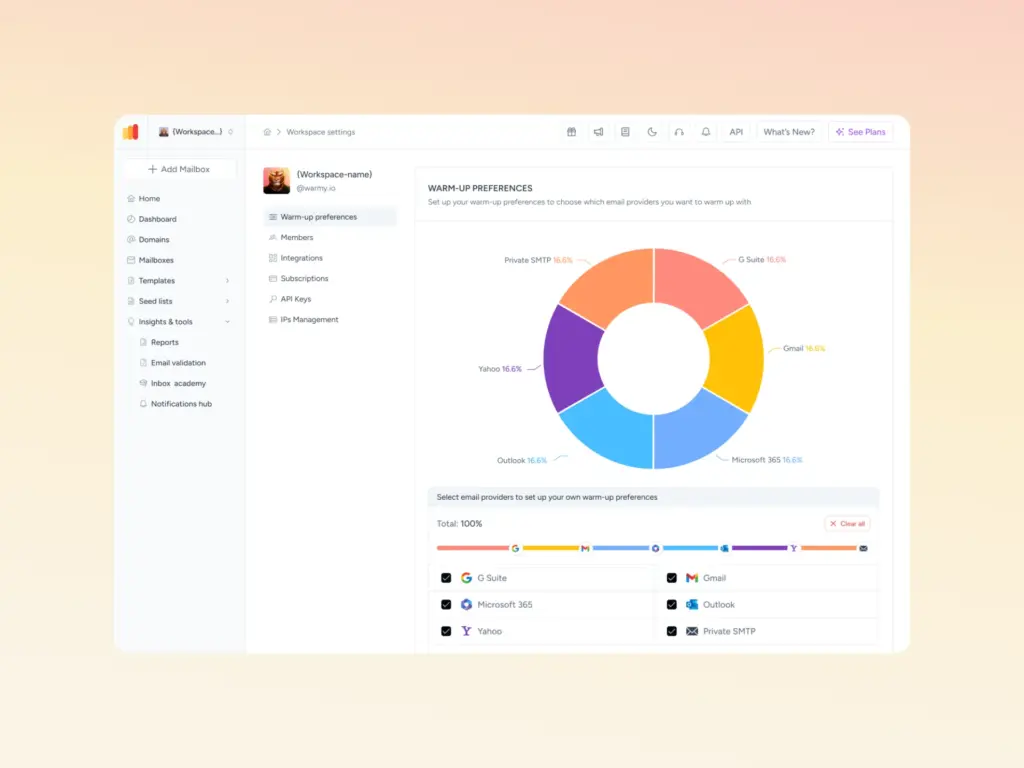The image size is (1024, 768).
Task: Toggle dark mode with the moon icon
Action: [652, 132]
